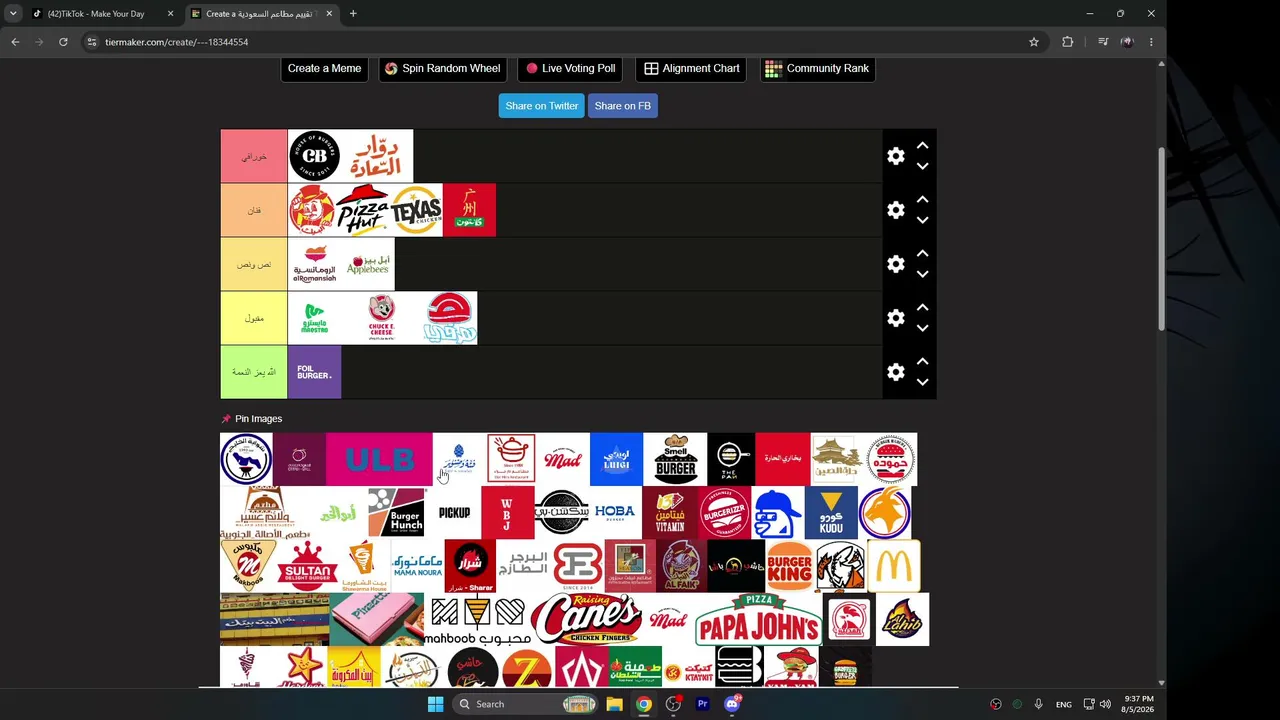Open a new browser tab
This screenshot has width=1280, height=720.
pos(353,14)
